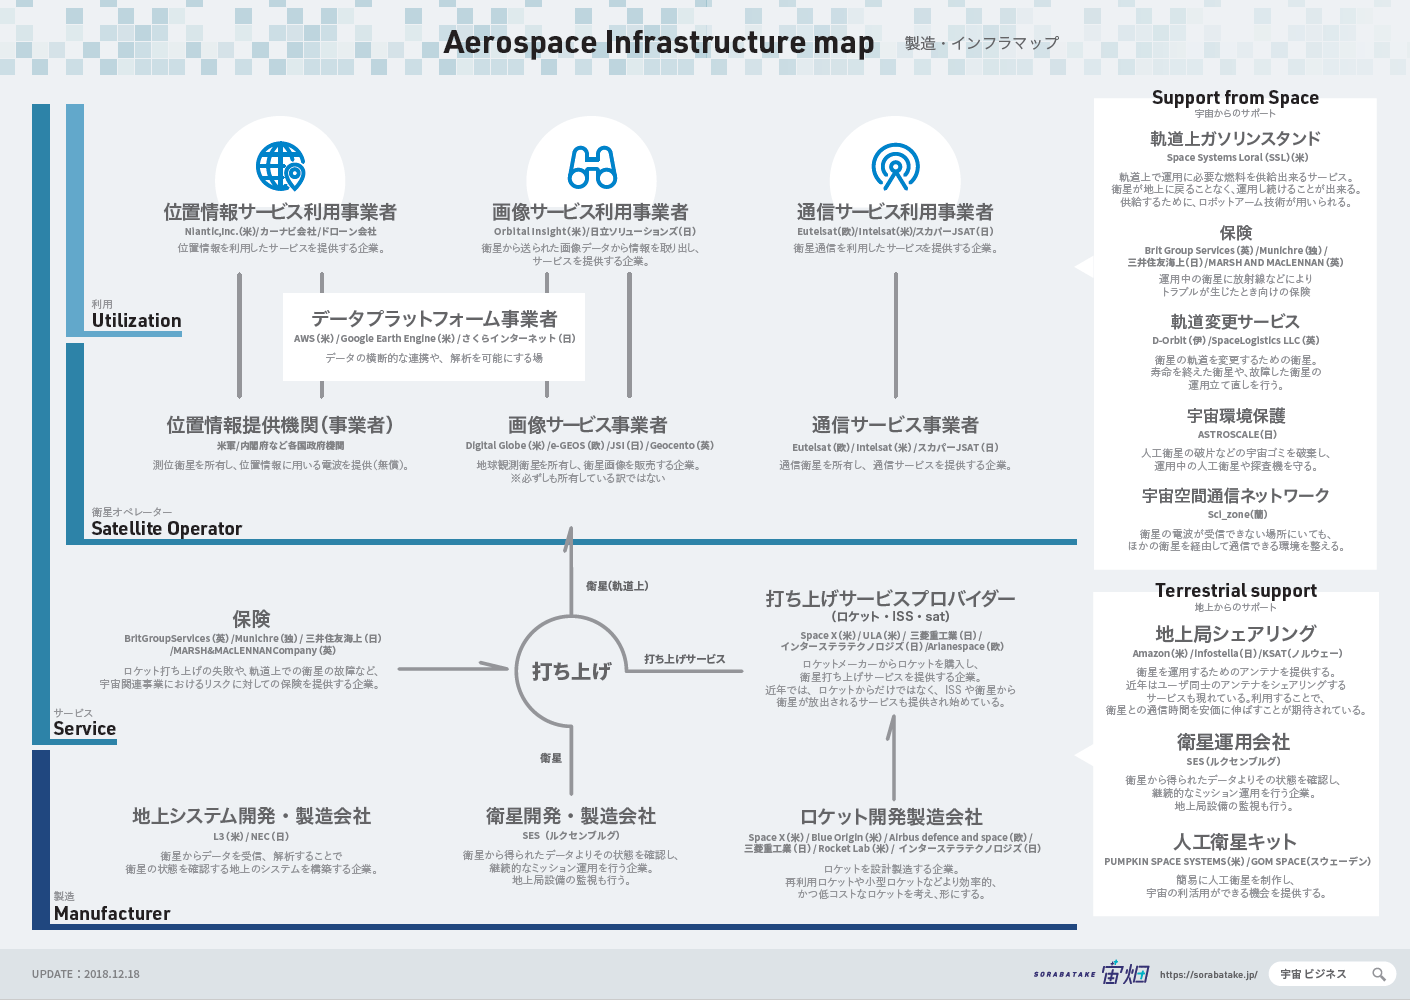Image resolution: width=1410 pixels, height=1000 pixels.
Task: Open the https://sorabatake.jp/ link
Action: [x=1208, y=974]
